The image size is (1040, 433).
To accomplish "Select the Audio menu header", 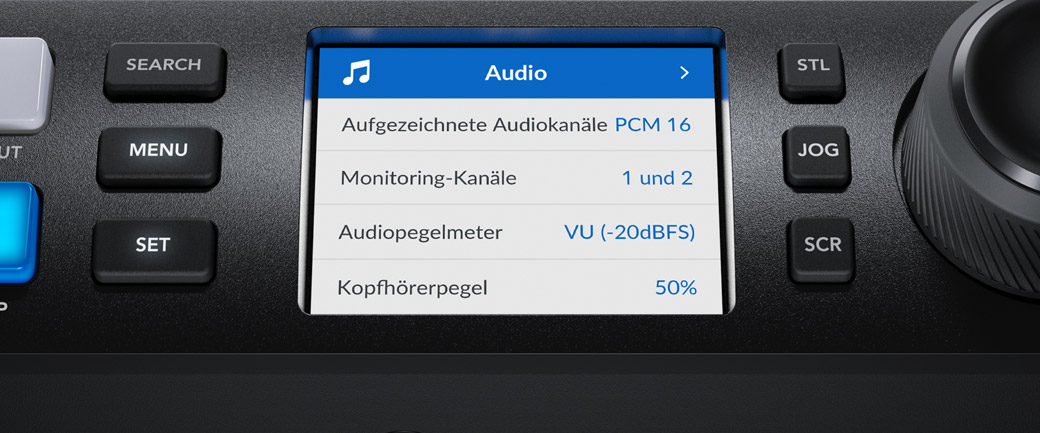I will [516, 72].
